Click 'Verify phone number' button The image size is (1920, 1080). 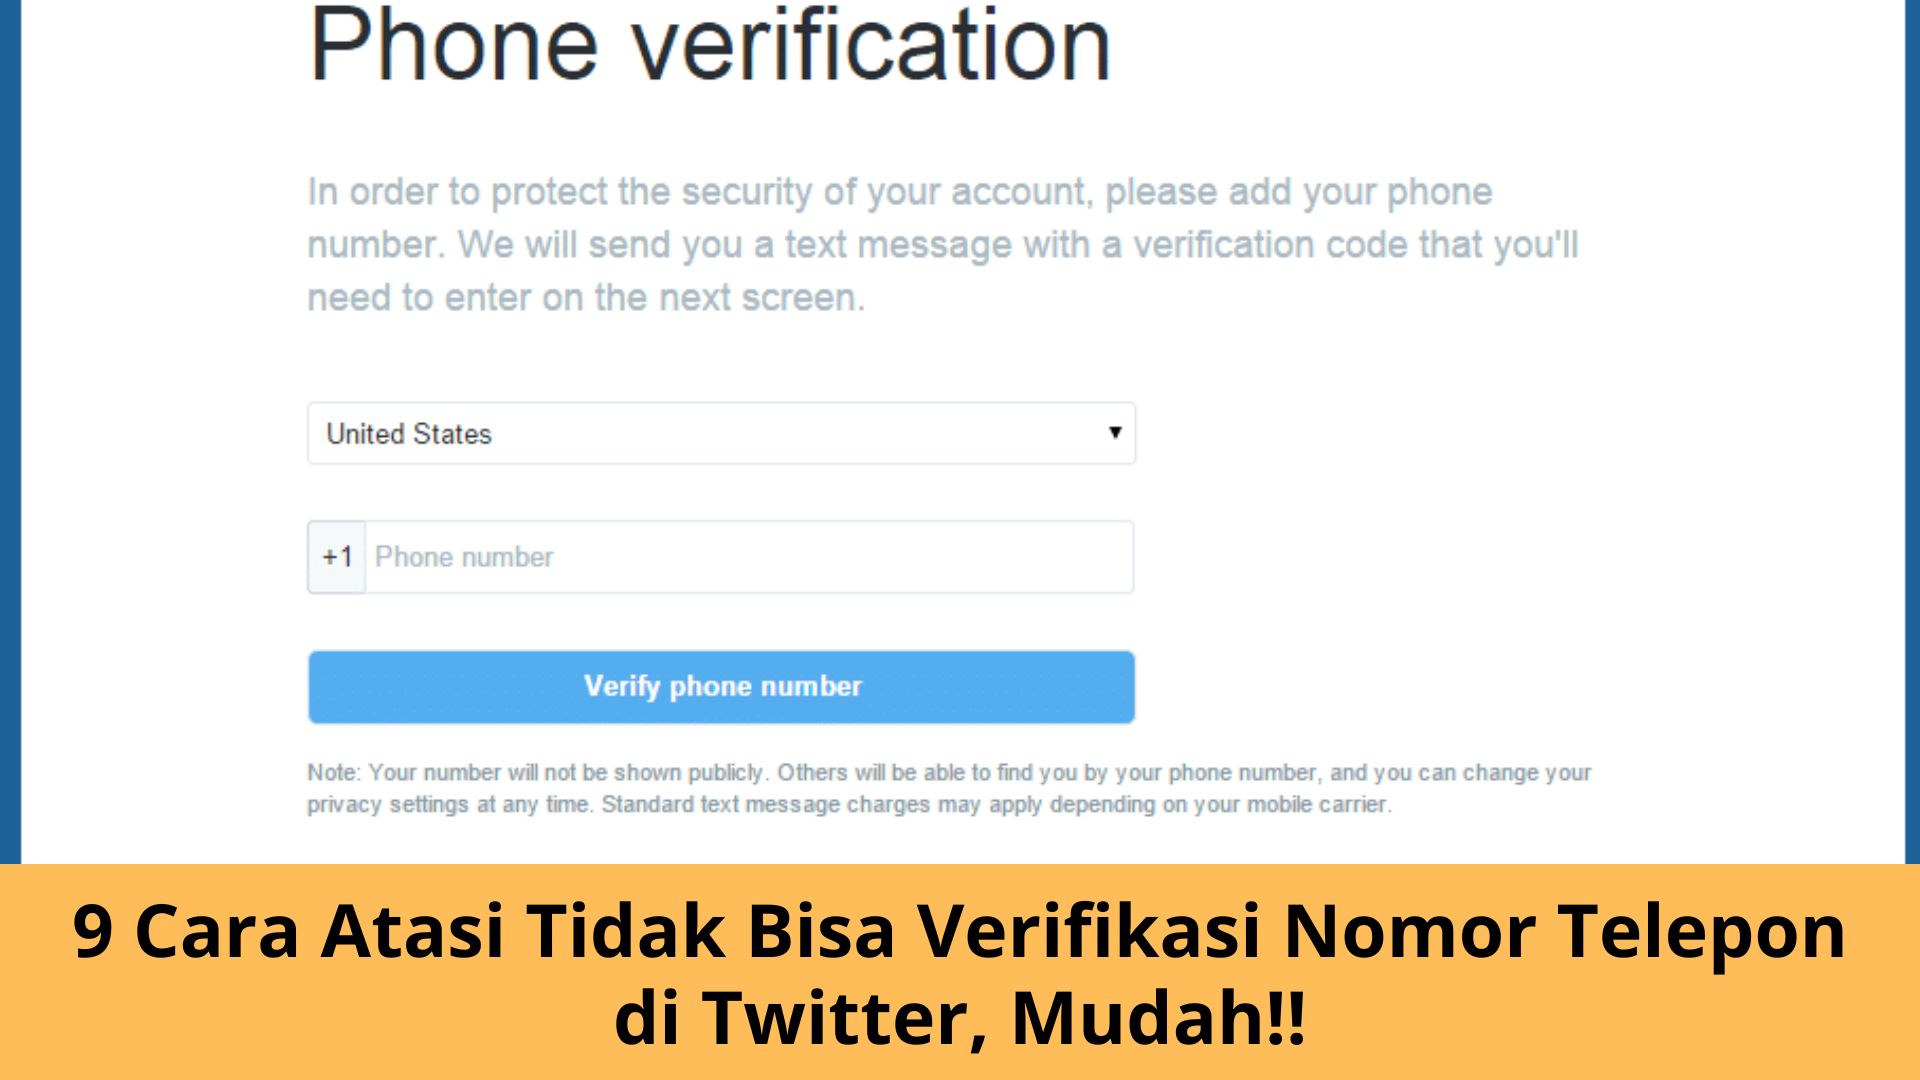tap(720, 686)
